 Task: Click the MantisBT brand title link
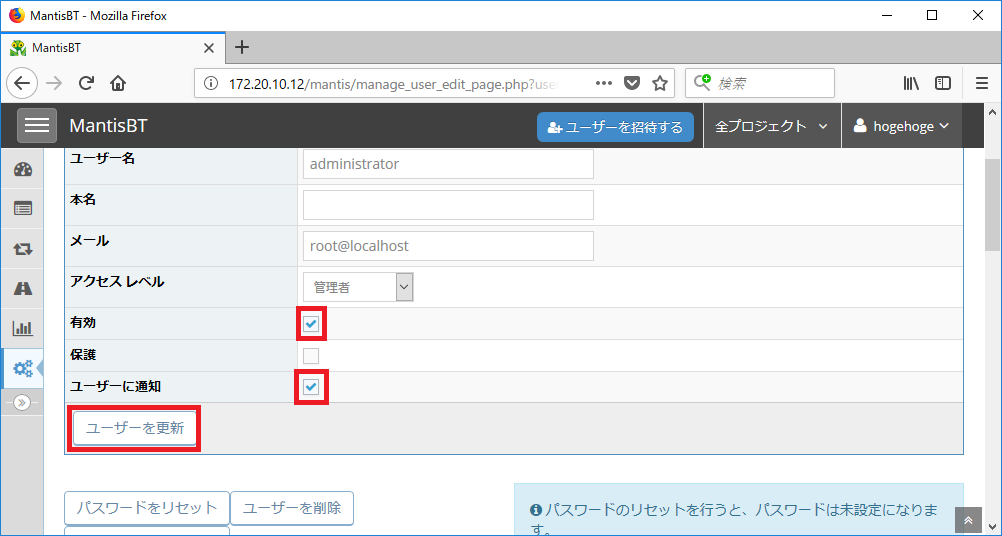[108, 126]
